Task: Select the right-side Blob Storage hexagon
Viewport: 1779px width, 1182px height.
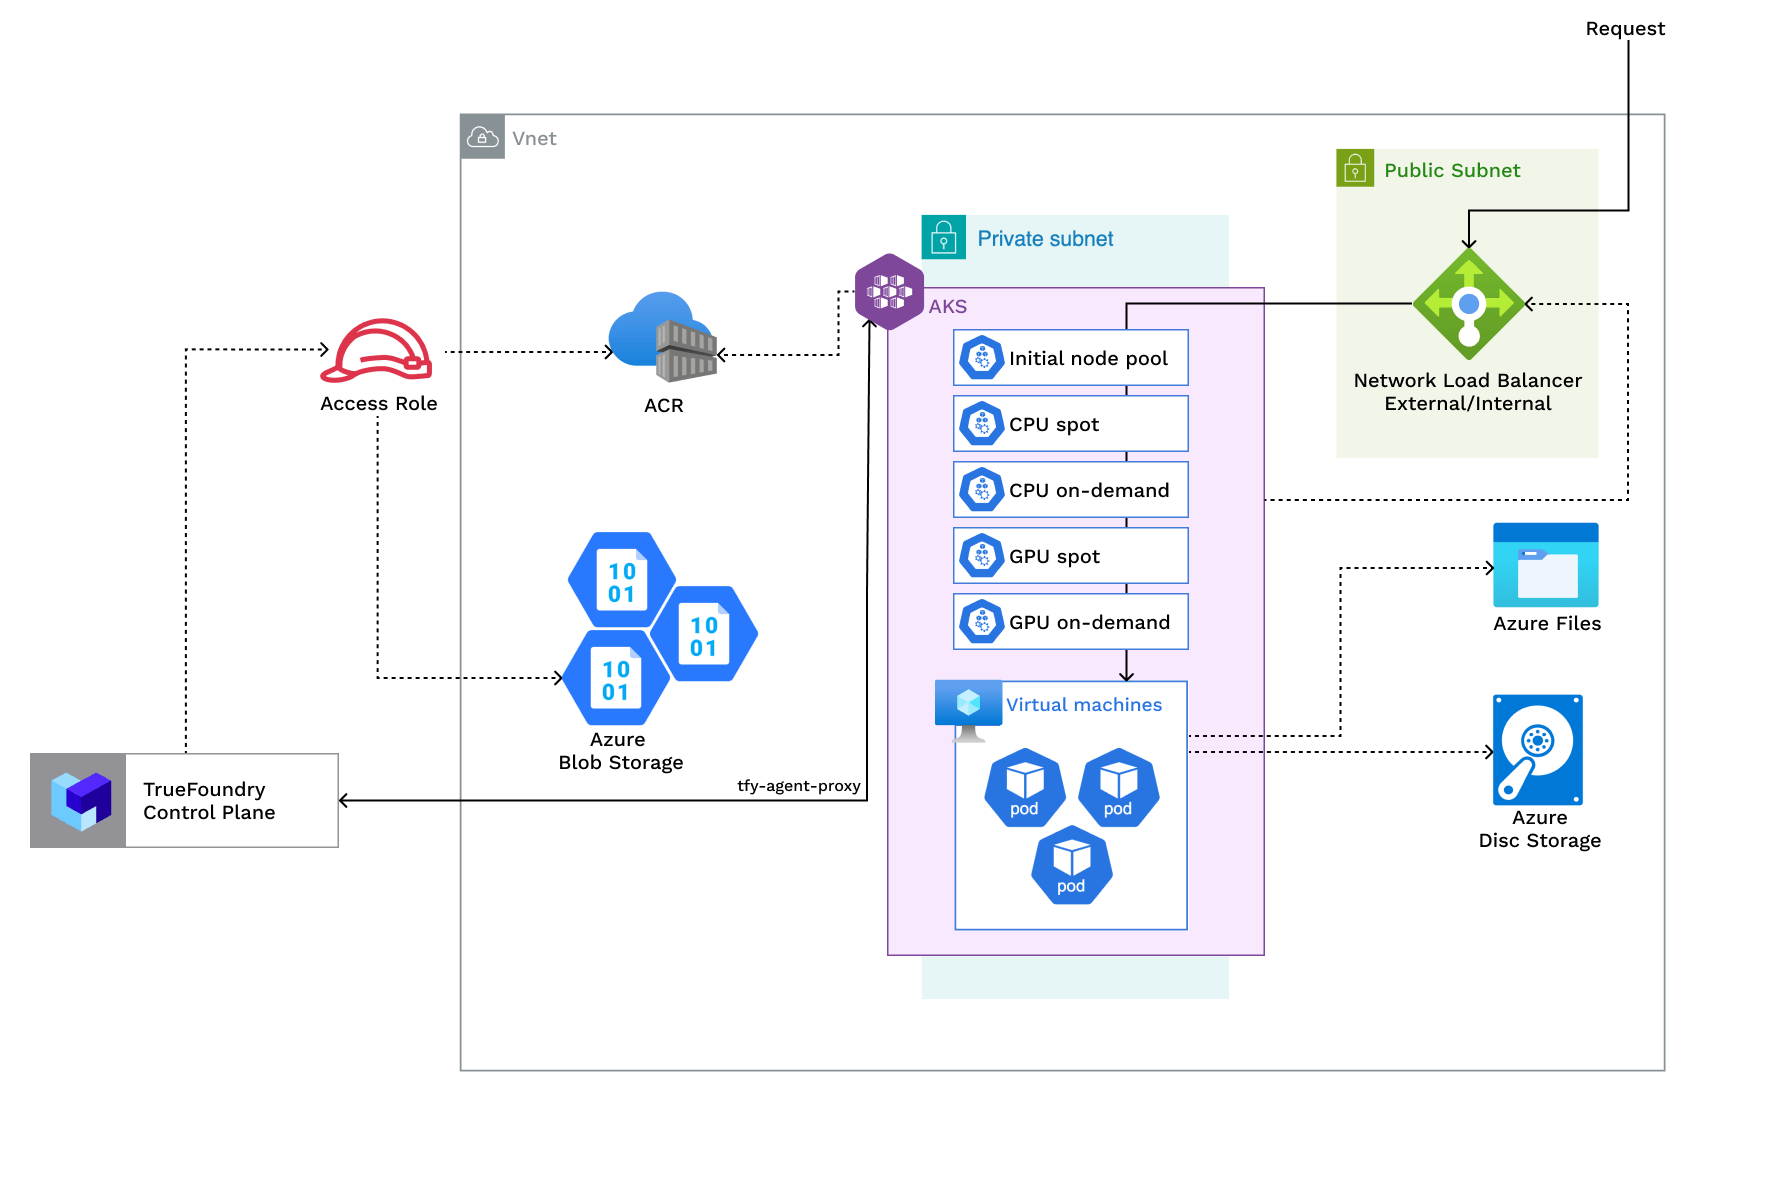Action: pos(704,634)
